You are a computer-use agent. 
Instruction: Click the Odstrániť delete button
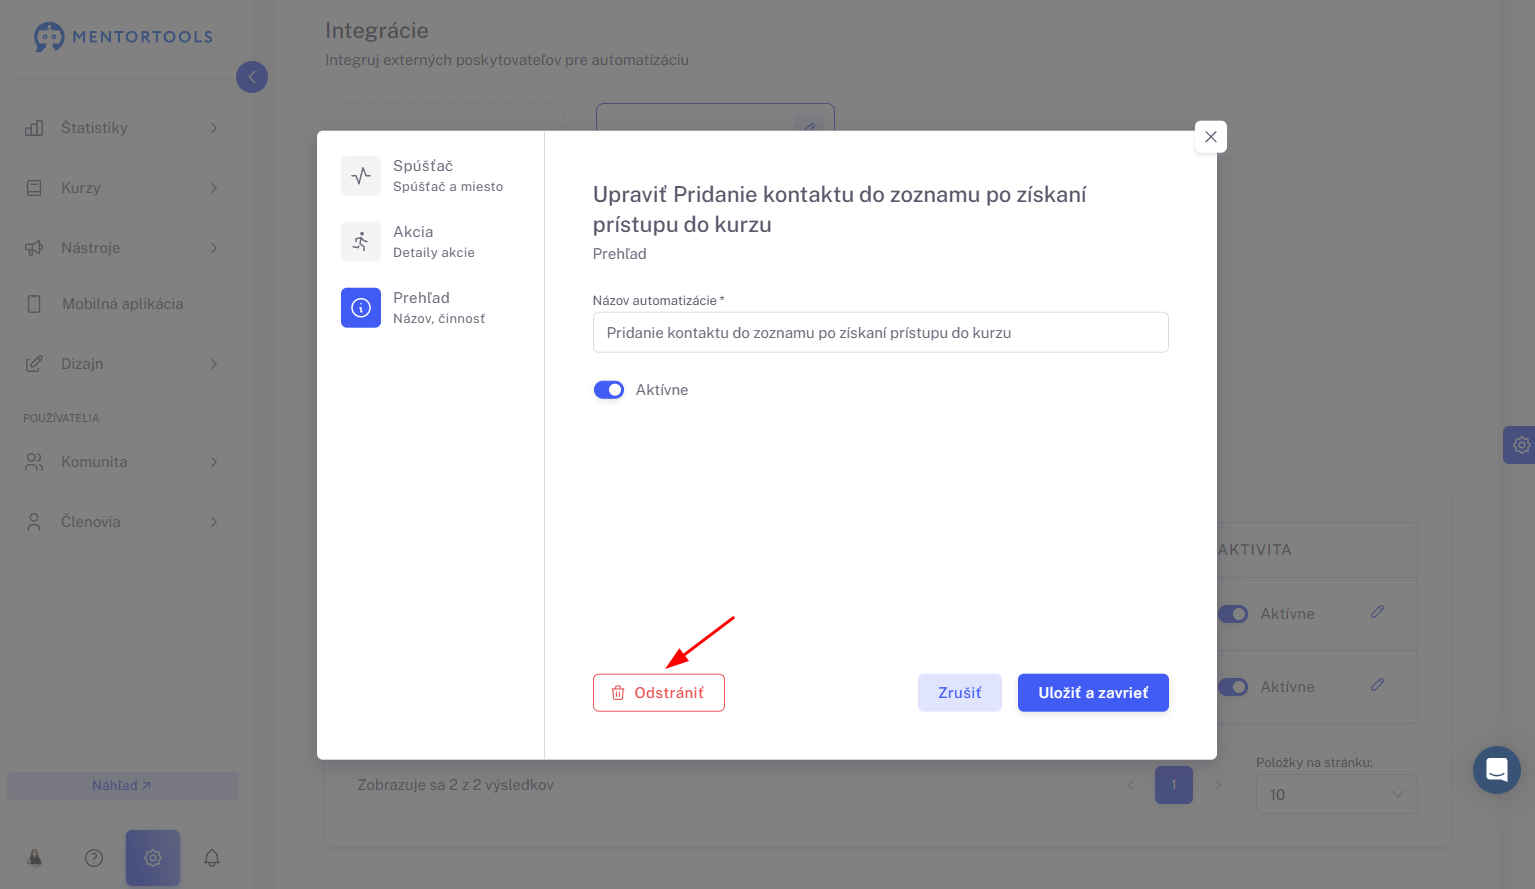click(659, 693)
